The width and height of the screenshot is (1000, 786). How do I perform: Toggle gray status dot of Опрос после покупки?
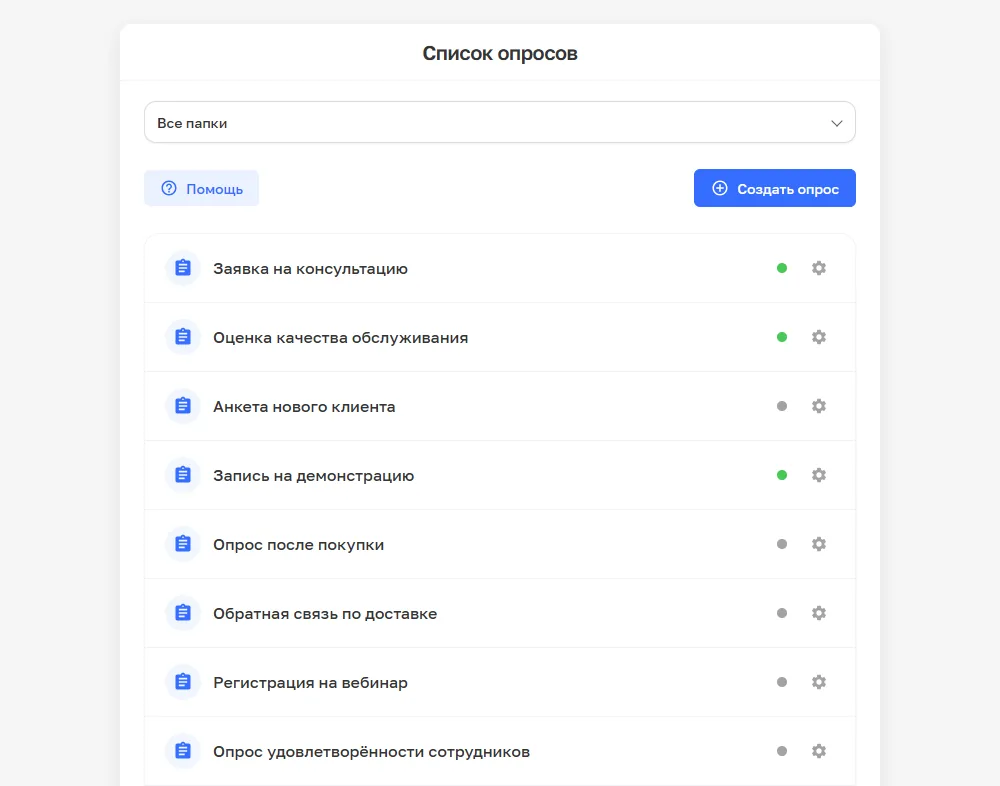pyautogui.click(x=782, y=544)
